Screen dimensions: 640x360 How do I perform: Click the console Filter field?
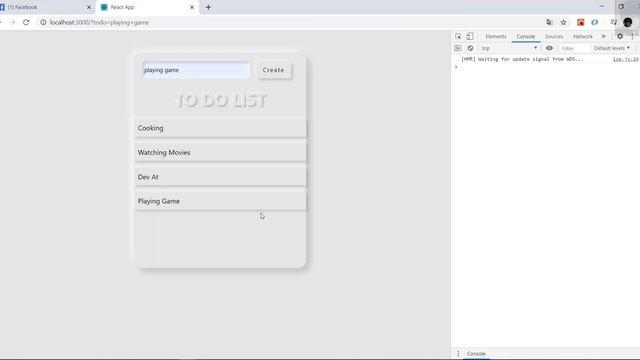pos(573,48)
